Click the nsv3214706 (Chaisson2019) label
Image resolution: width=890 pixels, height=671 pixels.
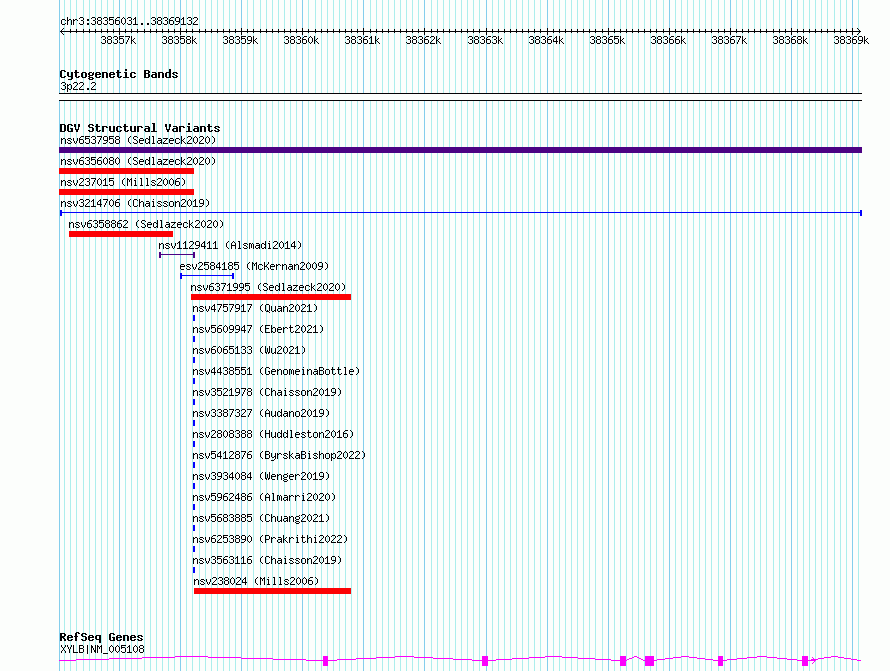[x=135, y=203]
